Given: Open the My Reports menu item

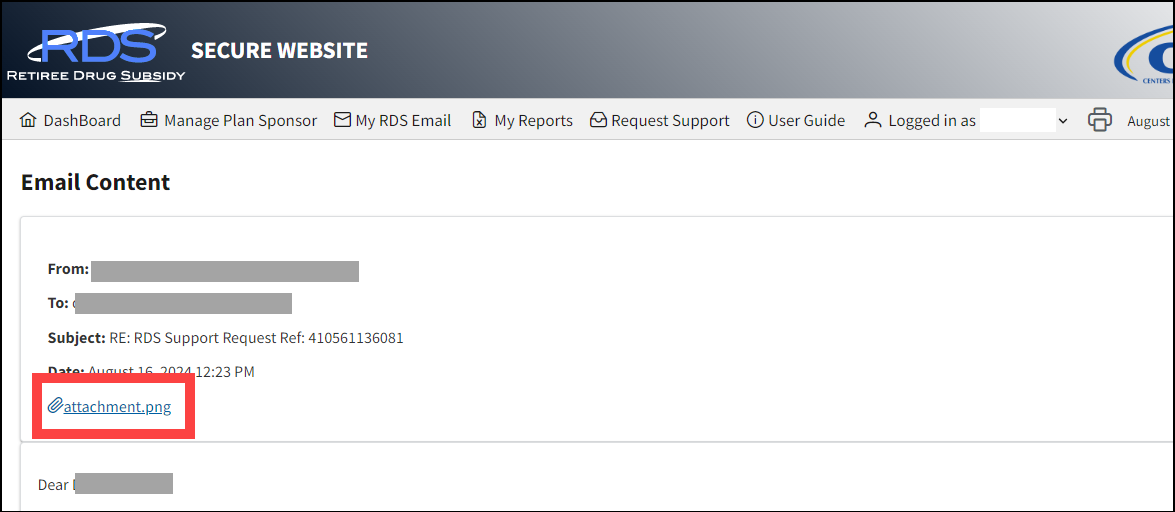Looking at the screenshot, I should coord(533,121).
